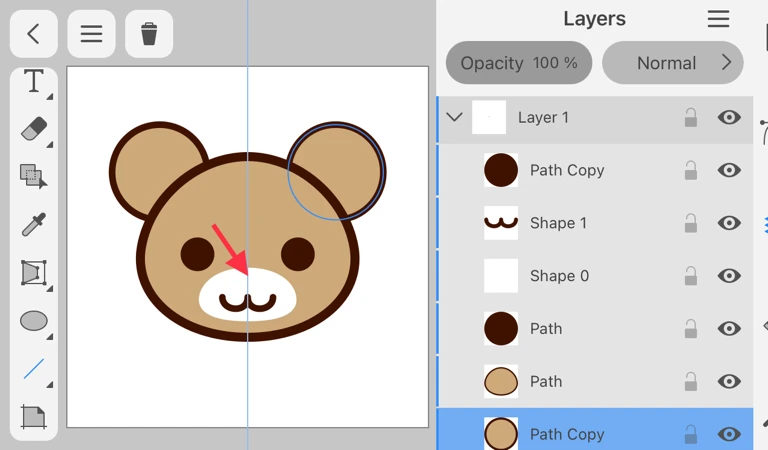Open the Normal blend mode dropdown
This screenshot has width=768, height=450.
672,63
